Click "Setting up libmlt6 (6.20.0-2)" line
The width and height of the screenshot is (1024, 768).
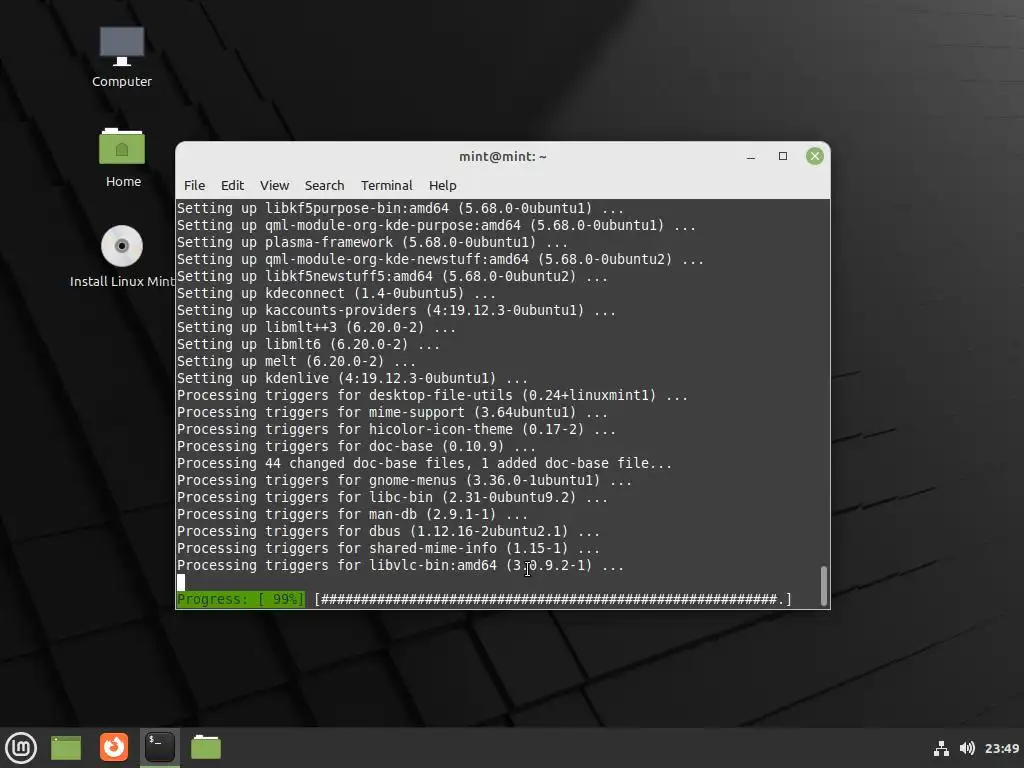[308, 344]
